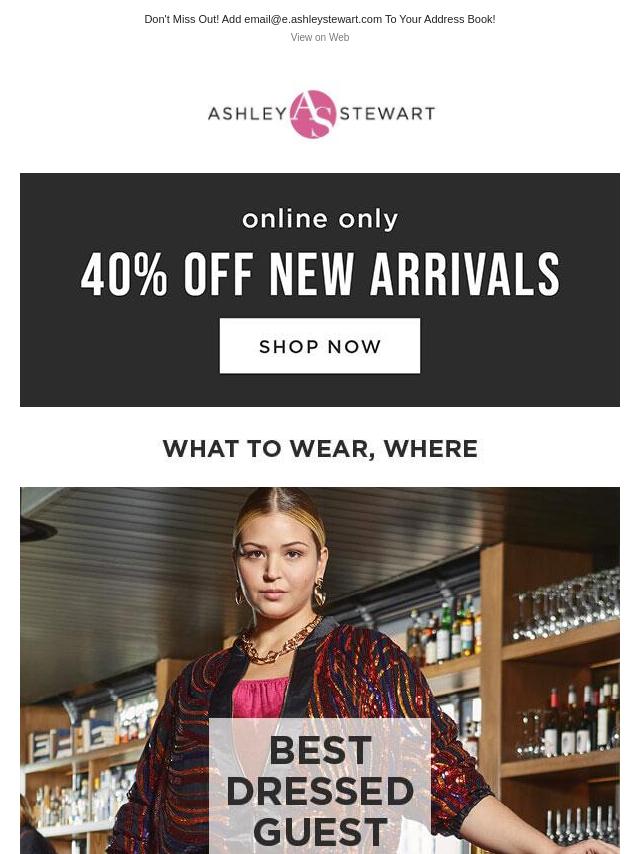Click the ASHLEY wordmark beside the logo
Image resolution: width=640 pixels, height=854 pixels.
coord(247,114)
